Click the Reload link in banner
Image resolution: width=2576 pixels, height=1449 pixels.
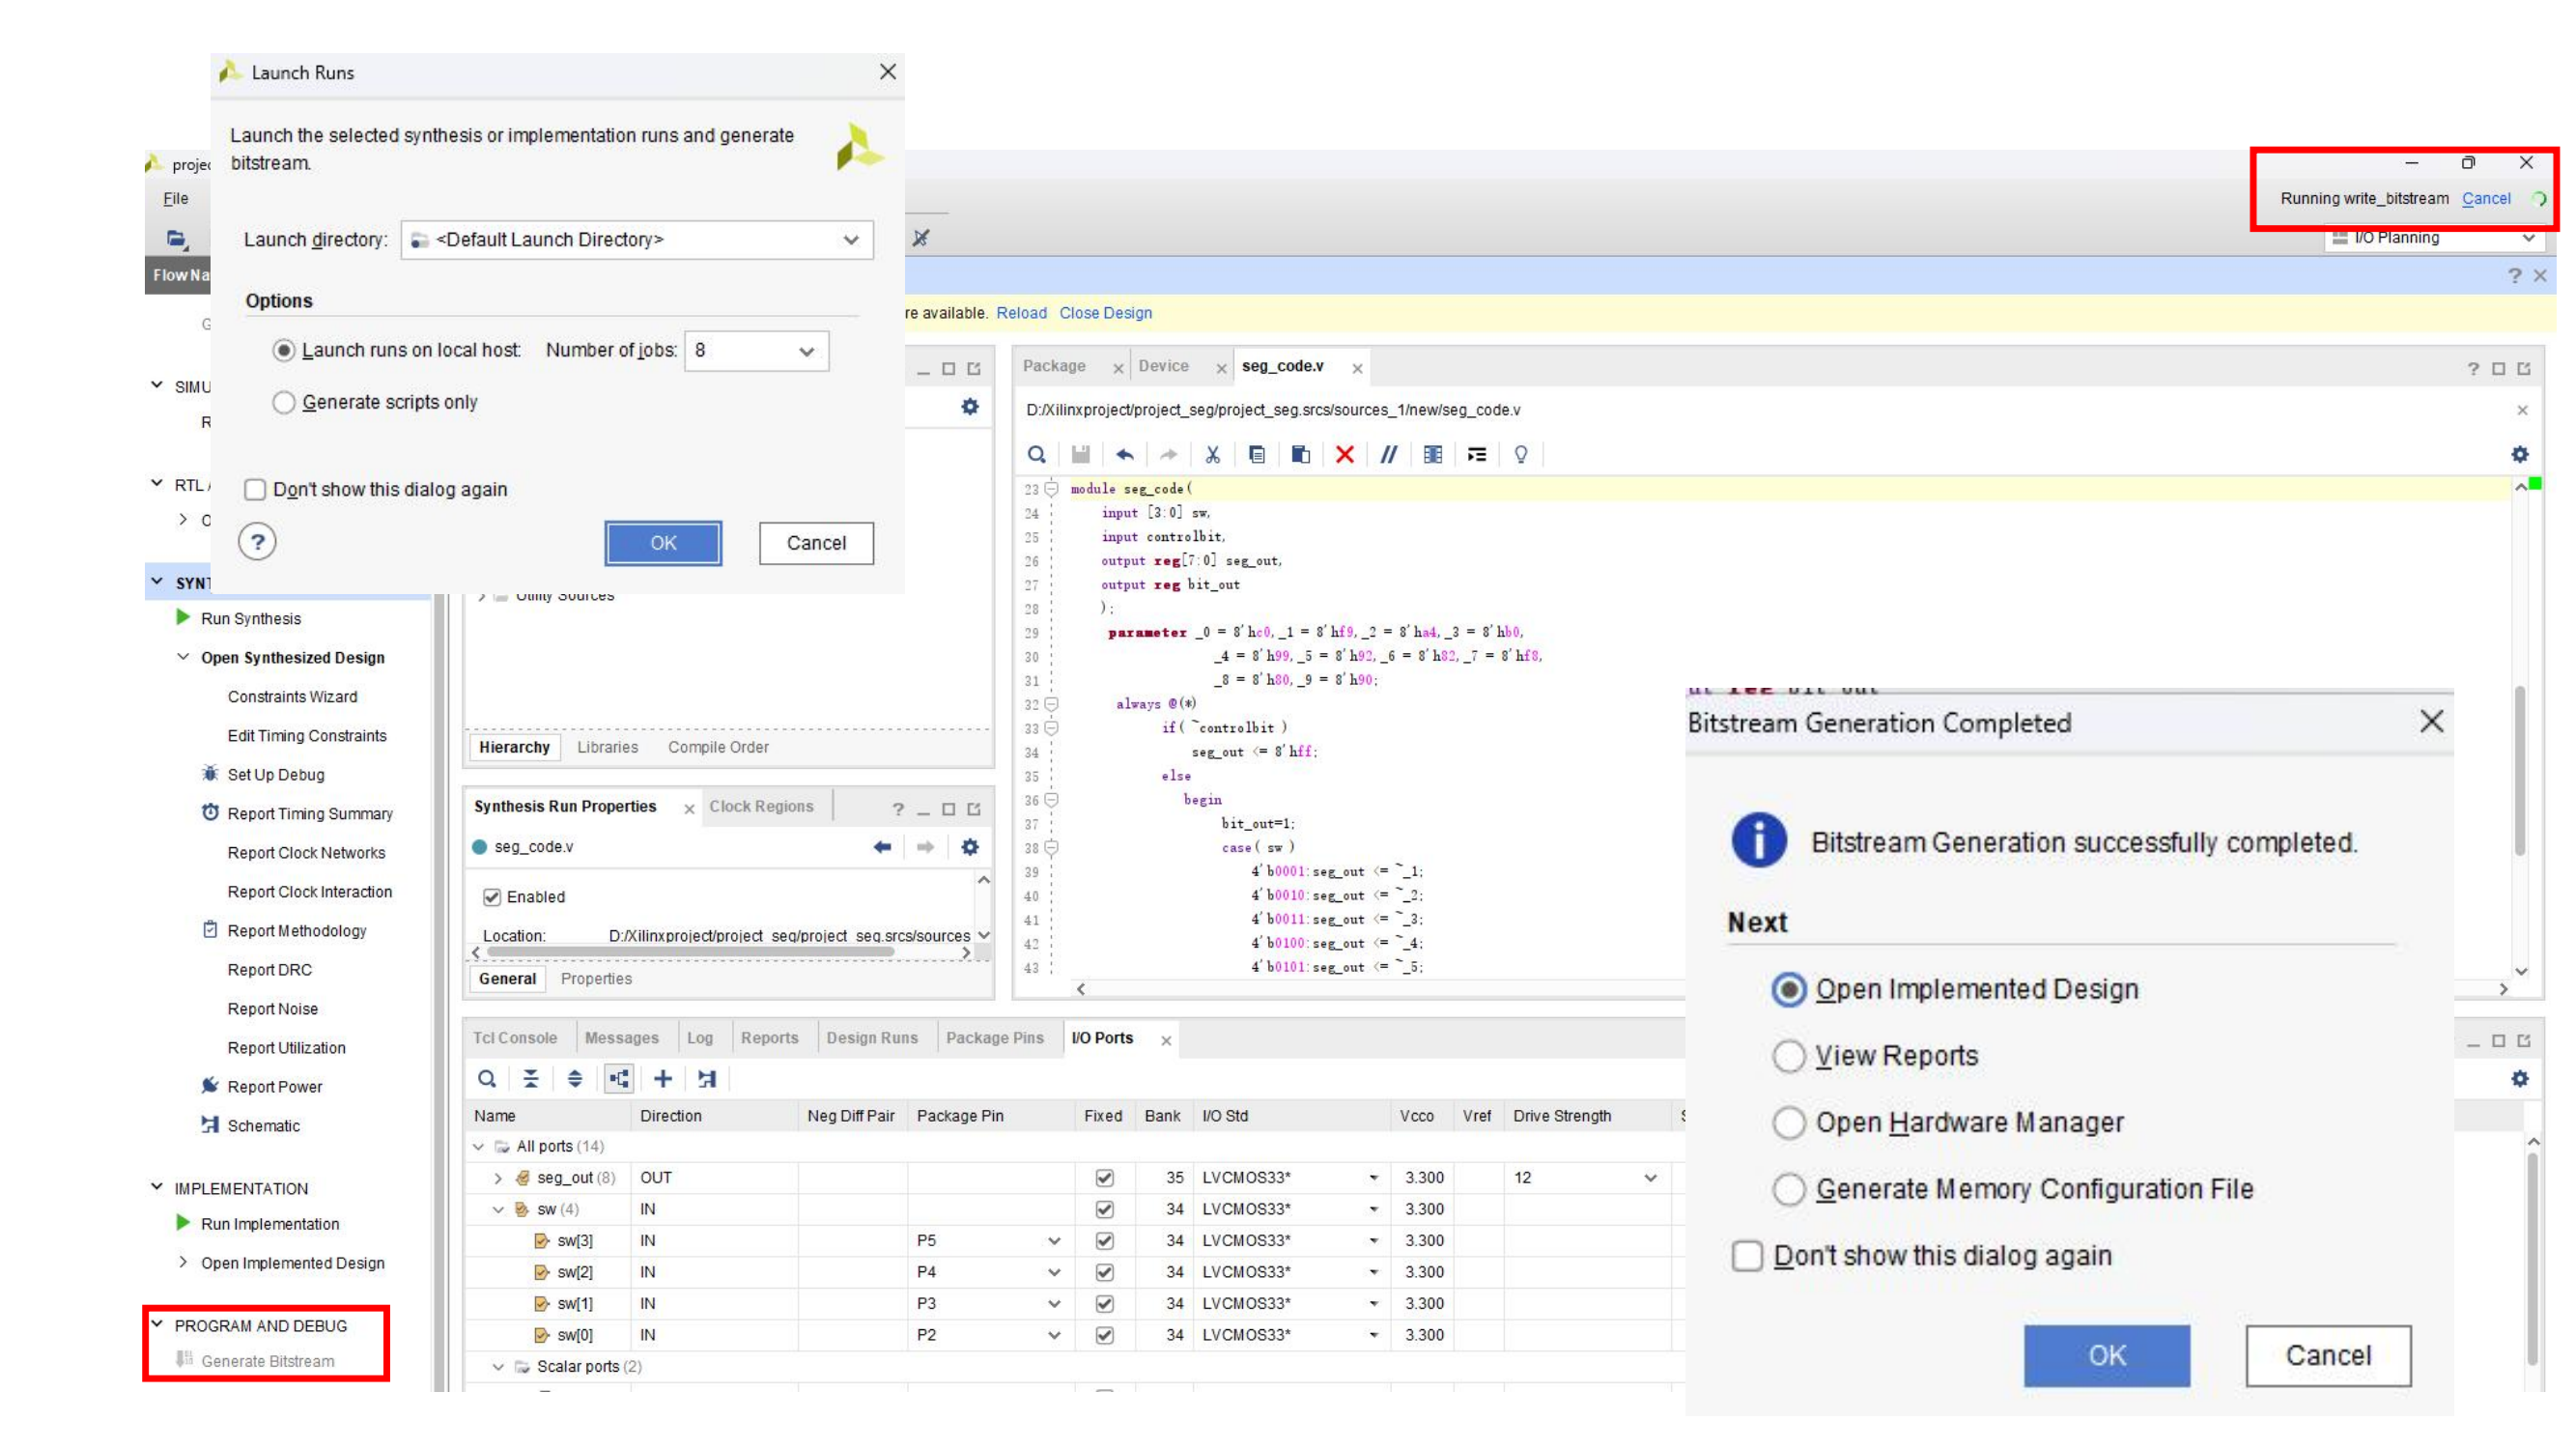click(x=1020, y=313)
